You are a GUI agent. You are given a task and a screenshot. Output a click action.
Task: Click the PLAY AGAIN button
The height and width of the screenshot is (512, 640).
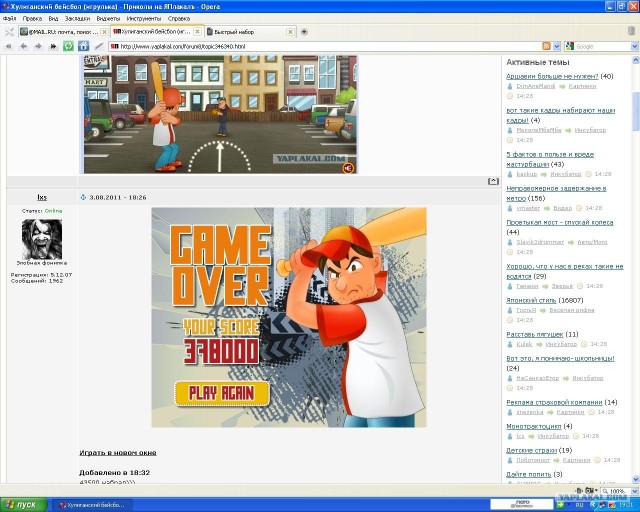point(222,393)
